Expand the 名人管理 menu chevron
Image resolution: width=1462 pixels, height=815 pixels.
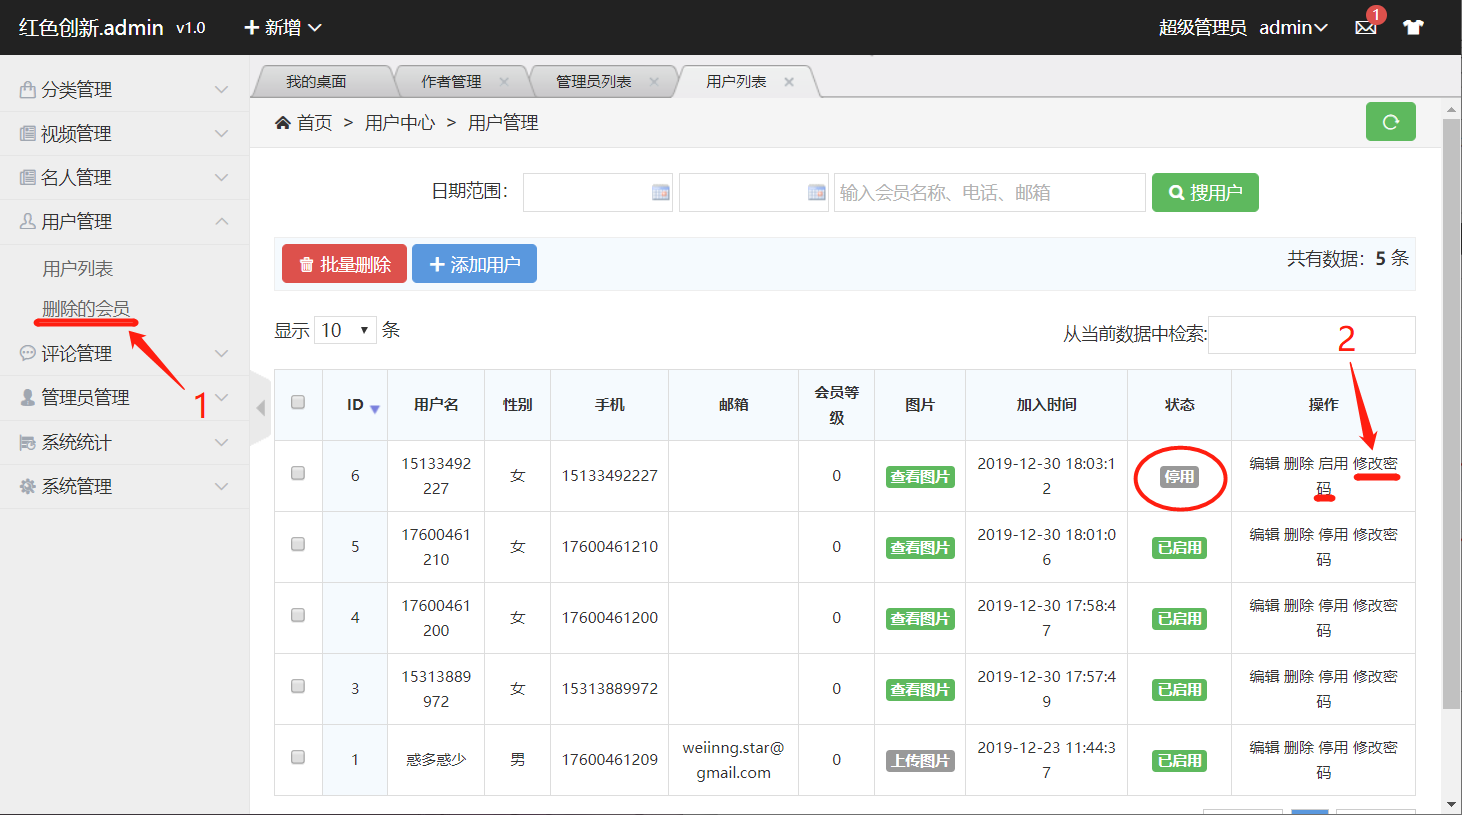[222, 178]
